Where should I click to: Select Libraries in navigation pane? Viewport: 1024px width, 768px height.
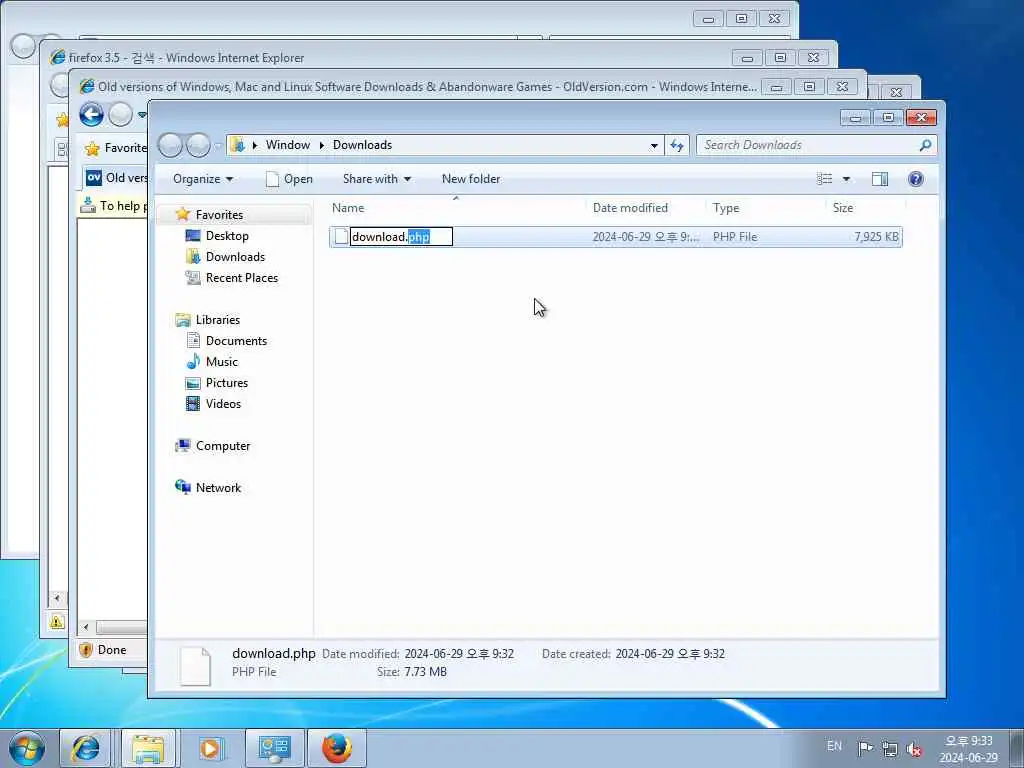[217, 319]
